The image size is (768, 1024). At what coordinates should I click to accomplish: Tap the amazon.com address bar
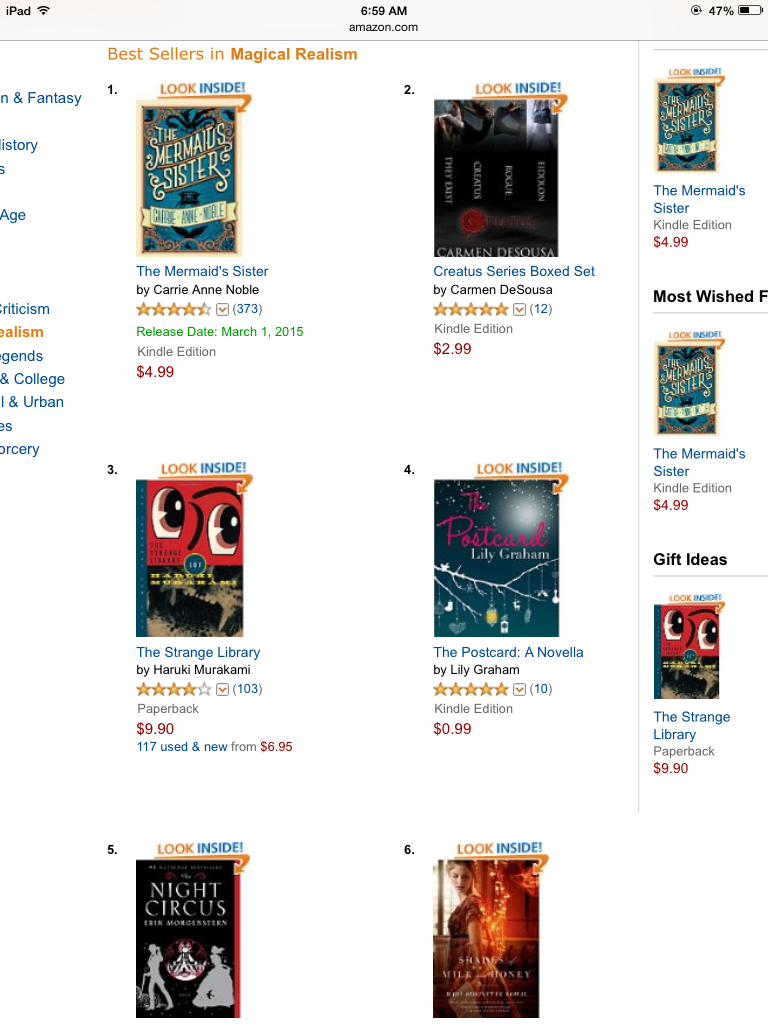[383, 27]
